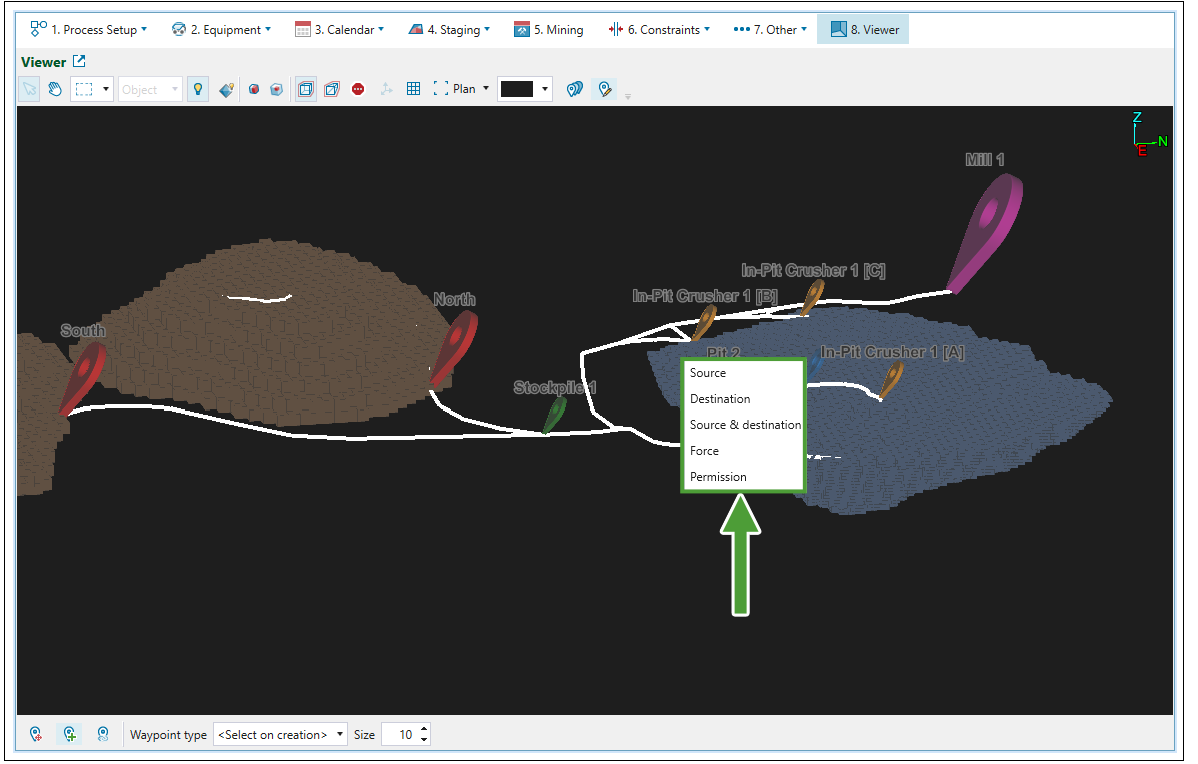Activate the hand pan tool
Viewport: 1198px width, 764px height.
click(55, 89)
